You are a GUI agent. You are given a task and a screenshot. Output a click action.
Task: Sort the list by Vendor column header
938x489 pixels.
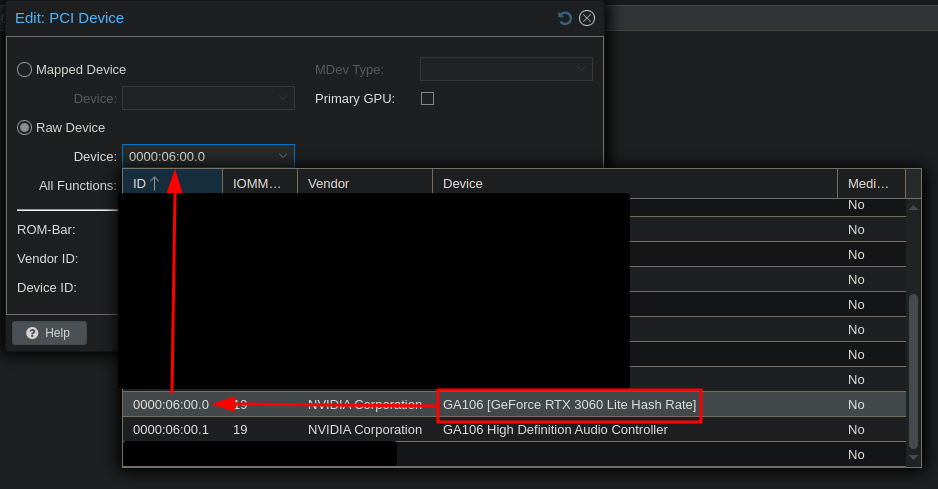point(365,184)
